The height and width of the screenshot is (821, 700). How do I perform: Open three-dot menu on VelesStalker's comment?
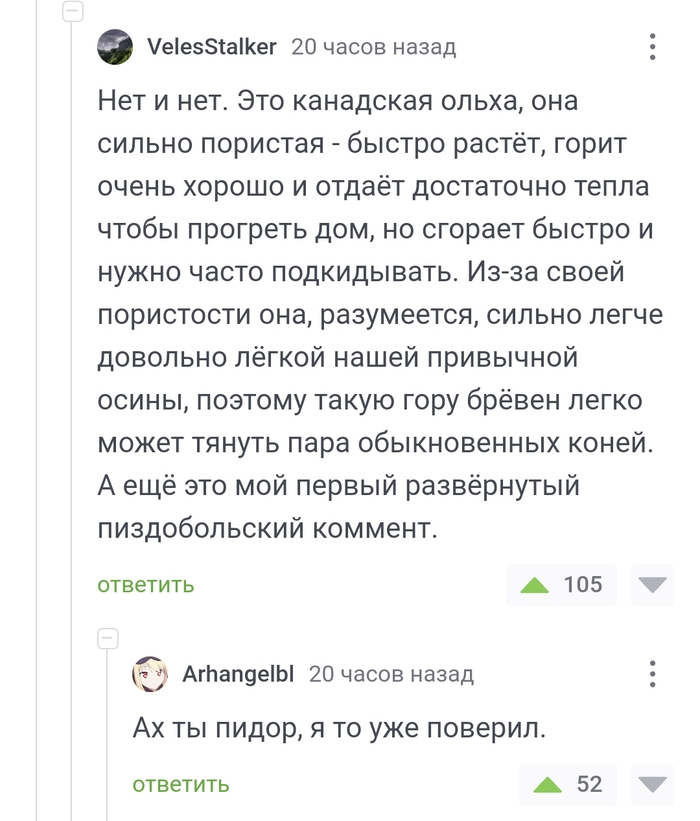pos(652,47)
